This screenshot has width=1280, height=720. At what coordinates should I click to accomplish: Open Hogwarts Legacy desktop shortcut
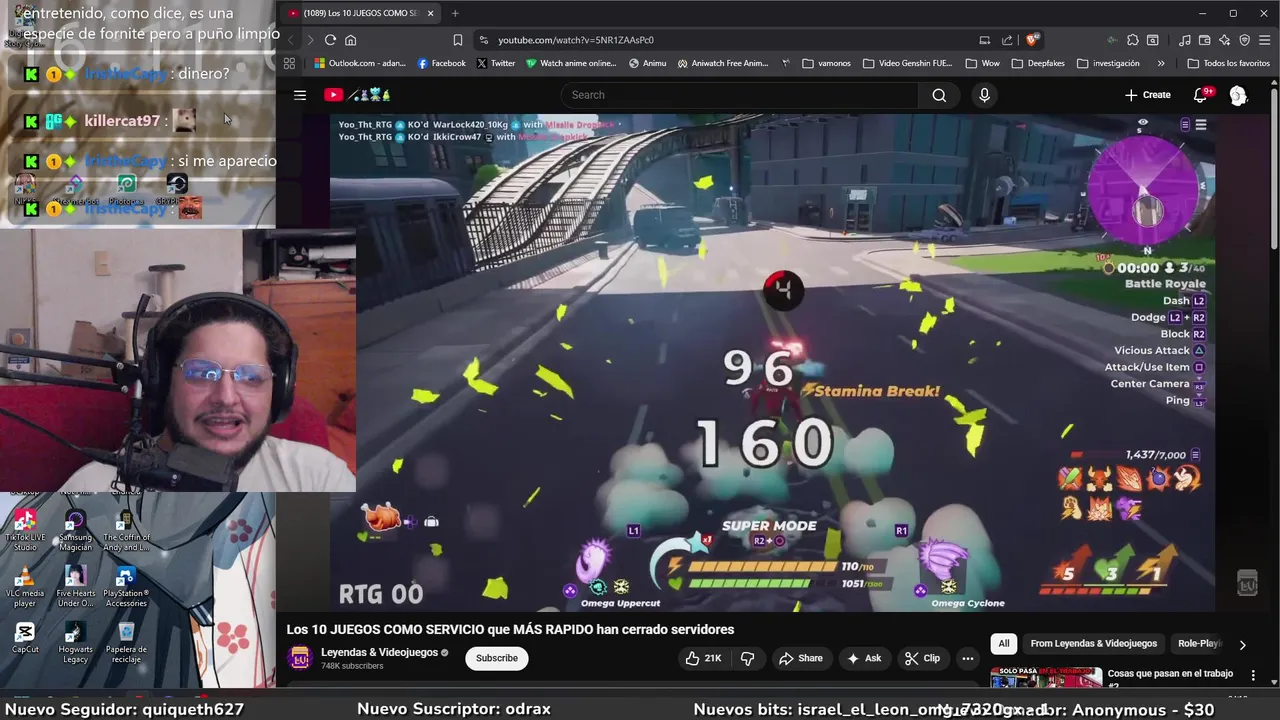[x=75, y=643]
